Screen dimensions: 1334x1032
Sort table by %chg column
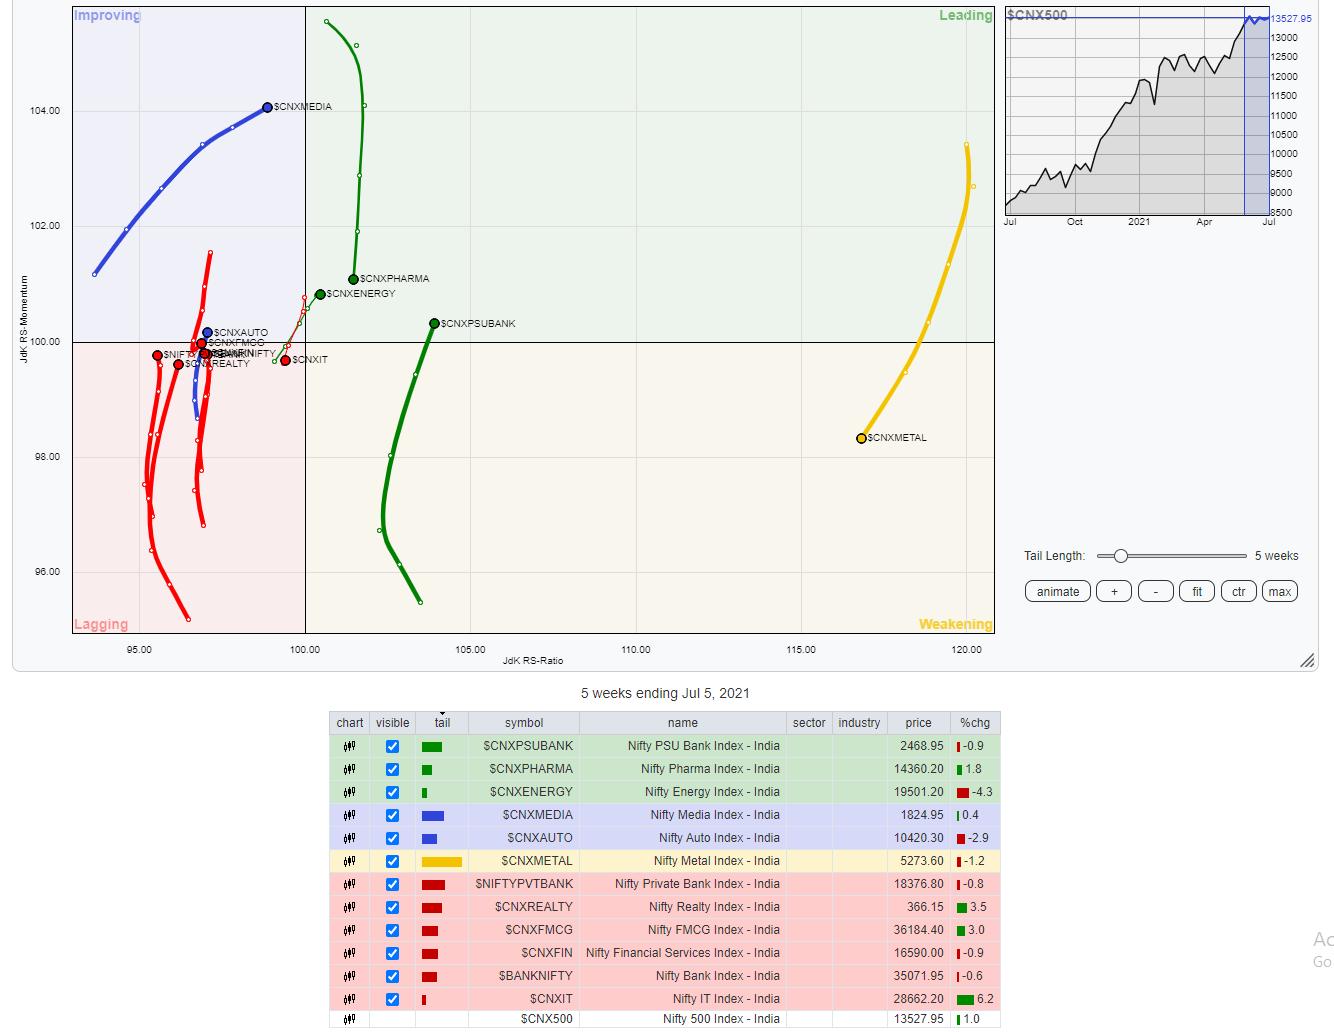coord(974,723)
